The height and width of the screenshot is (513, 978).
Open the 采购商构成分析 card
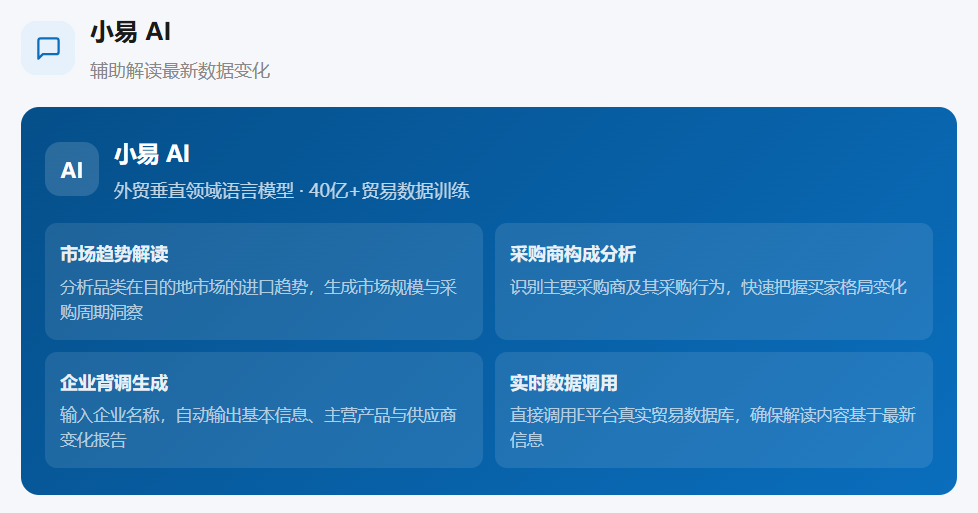pos(714,281)
